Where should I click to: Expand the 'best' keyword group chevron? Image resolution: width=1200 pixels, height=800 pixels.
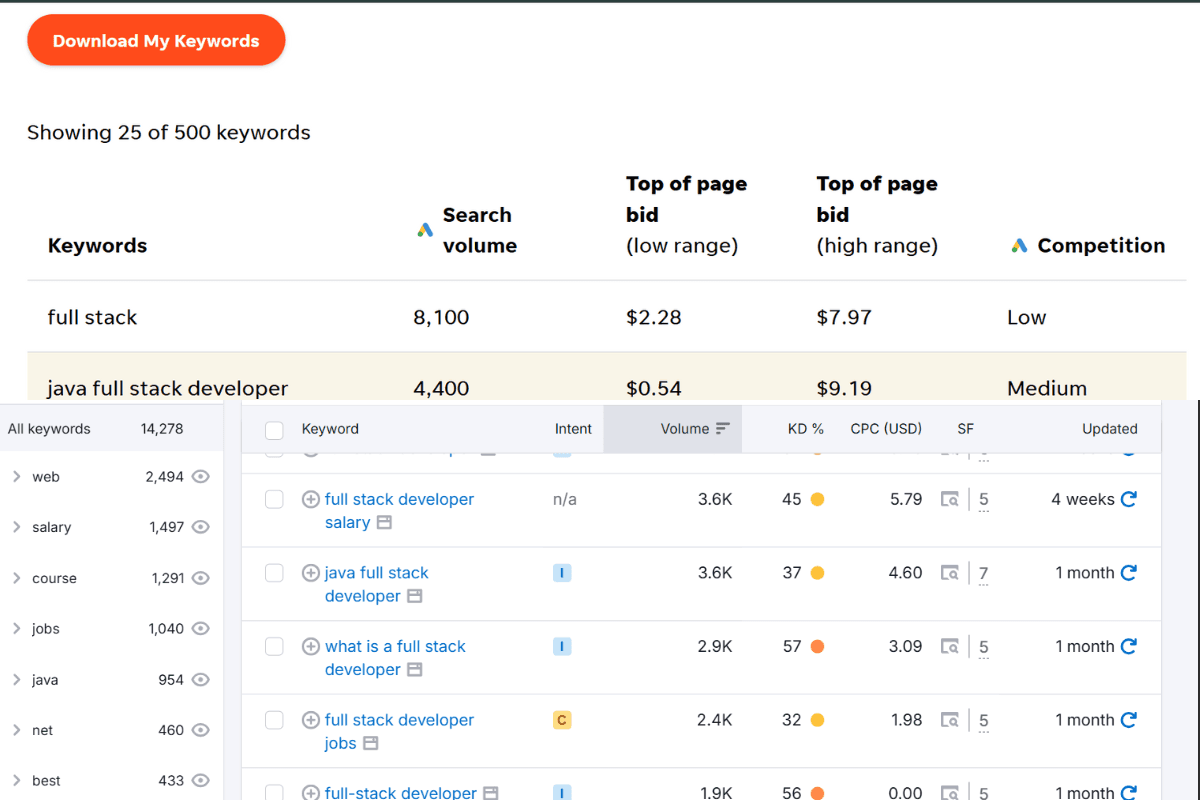click(16, 780)
